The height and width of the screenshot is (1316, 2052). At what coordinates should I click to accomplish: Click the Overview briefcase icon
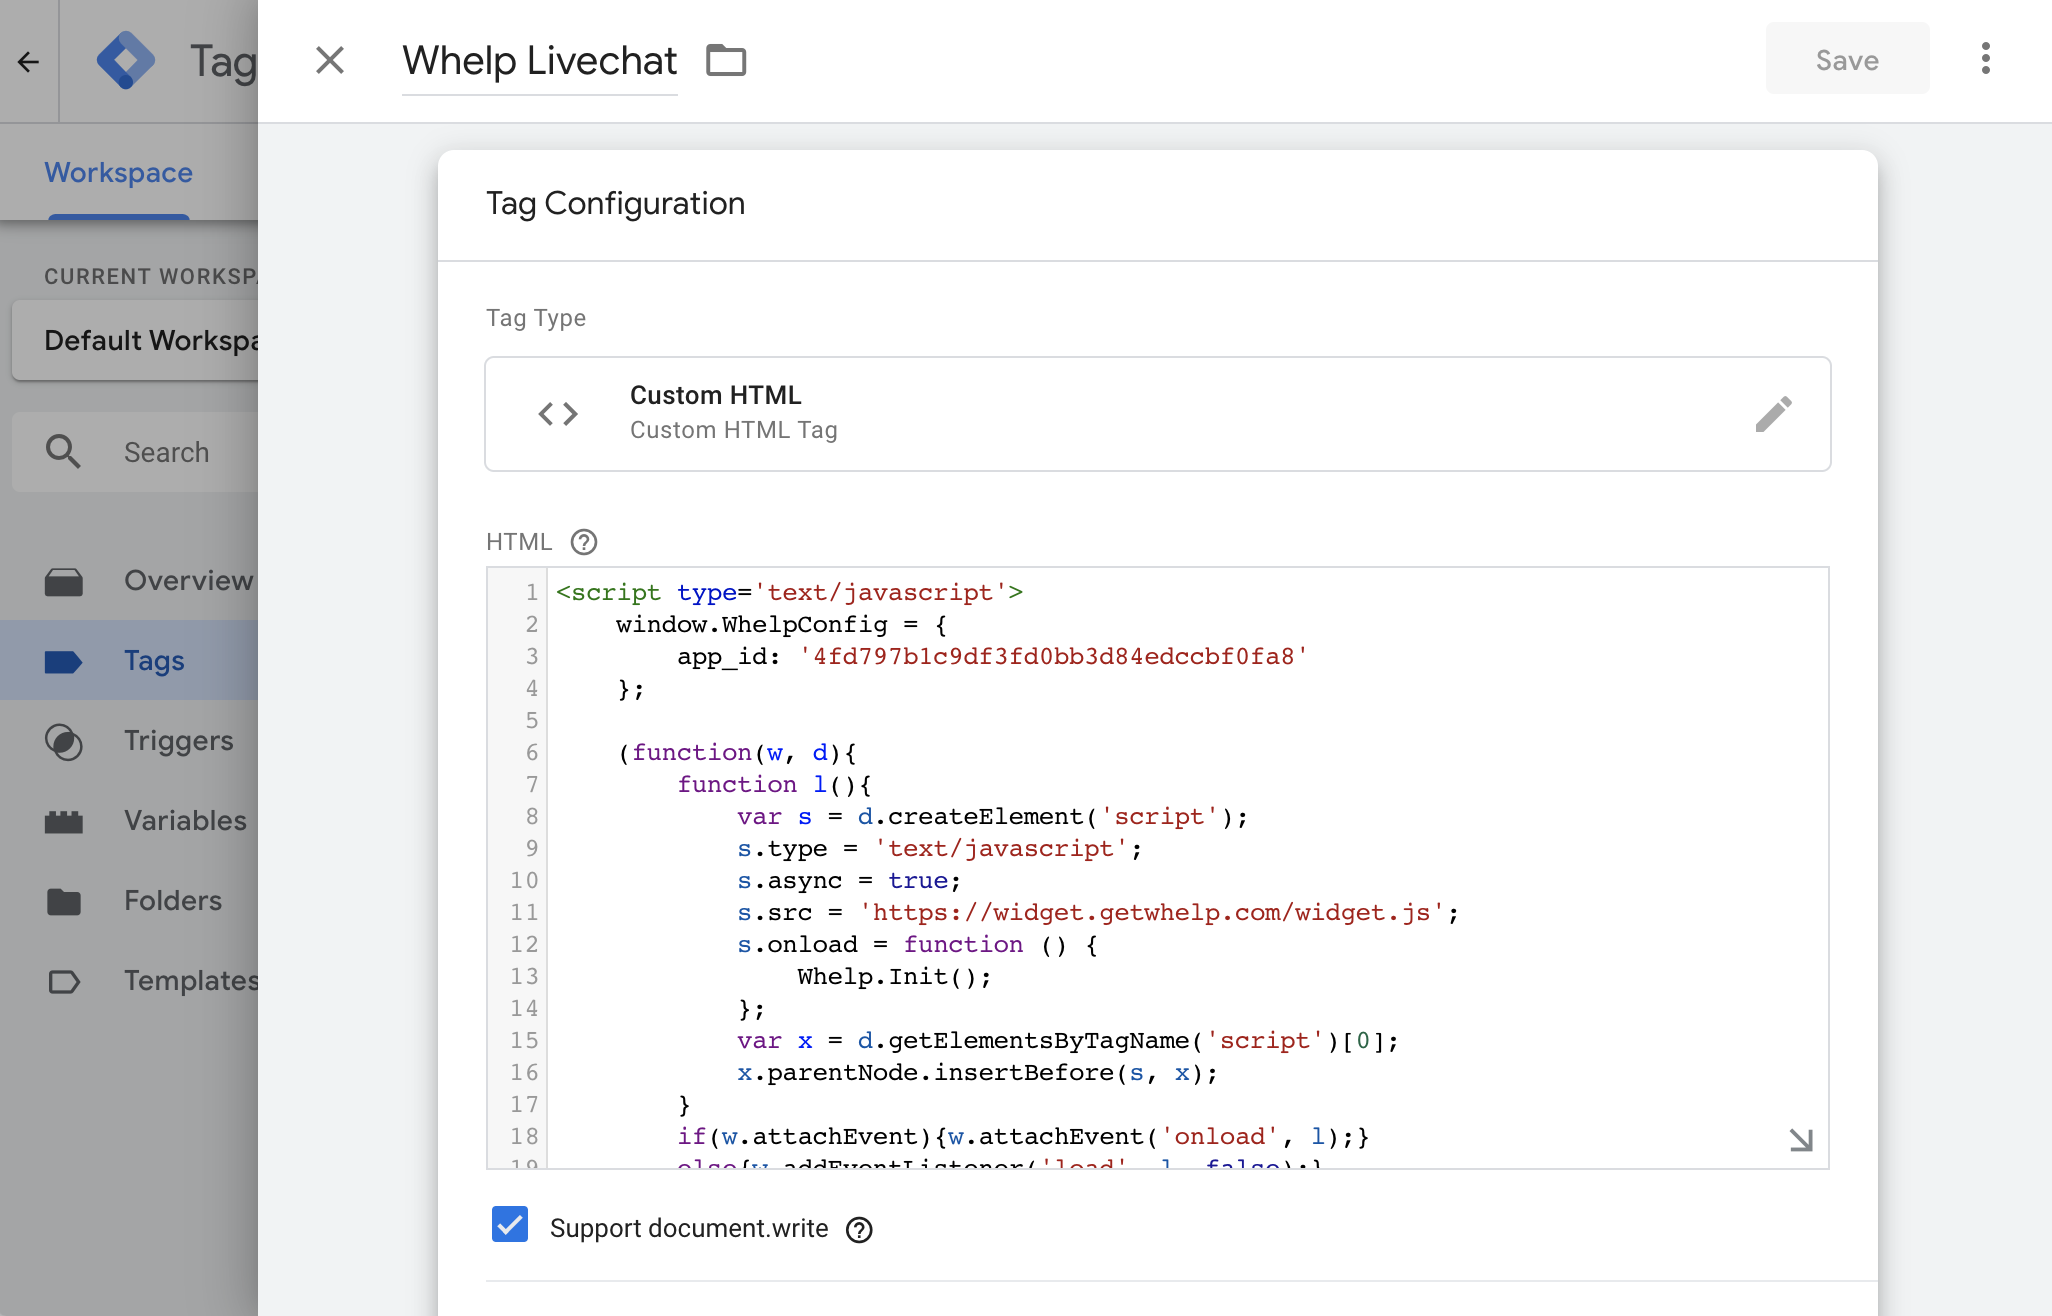click(x=64, y=582)
